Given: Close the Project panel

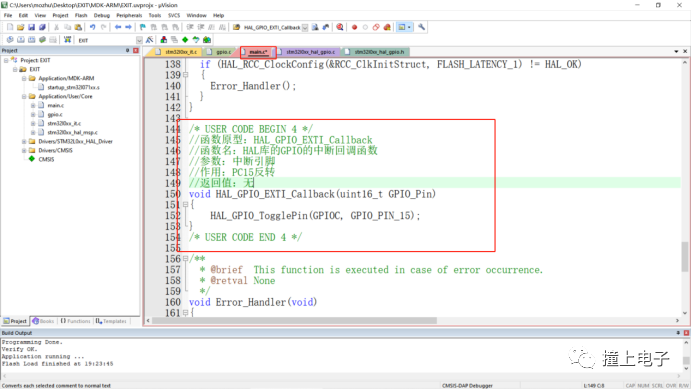Looking at the screenshot, I should pyautogui.click(x=136, y=50).
